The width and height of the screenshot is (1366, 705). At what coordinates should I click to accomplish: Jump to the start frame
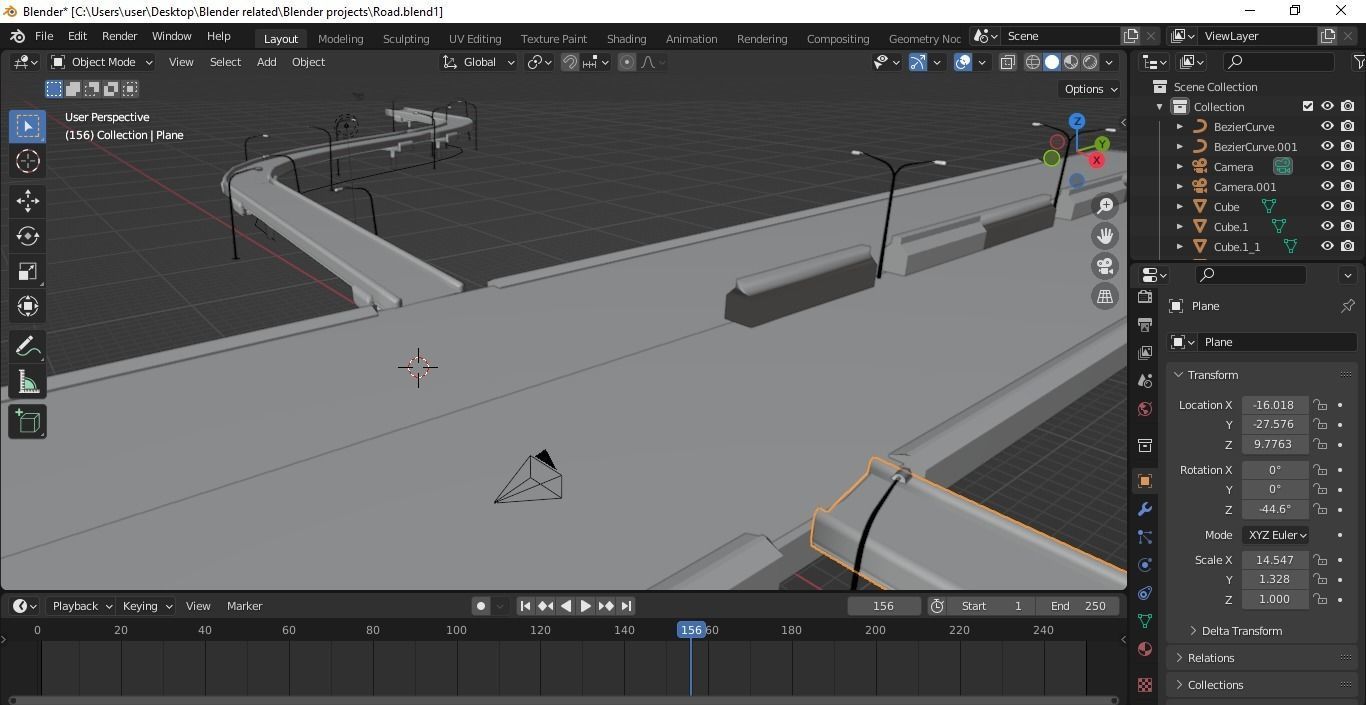(525, 606)
